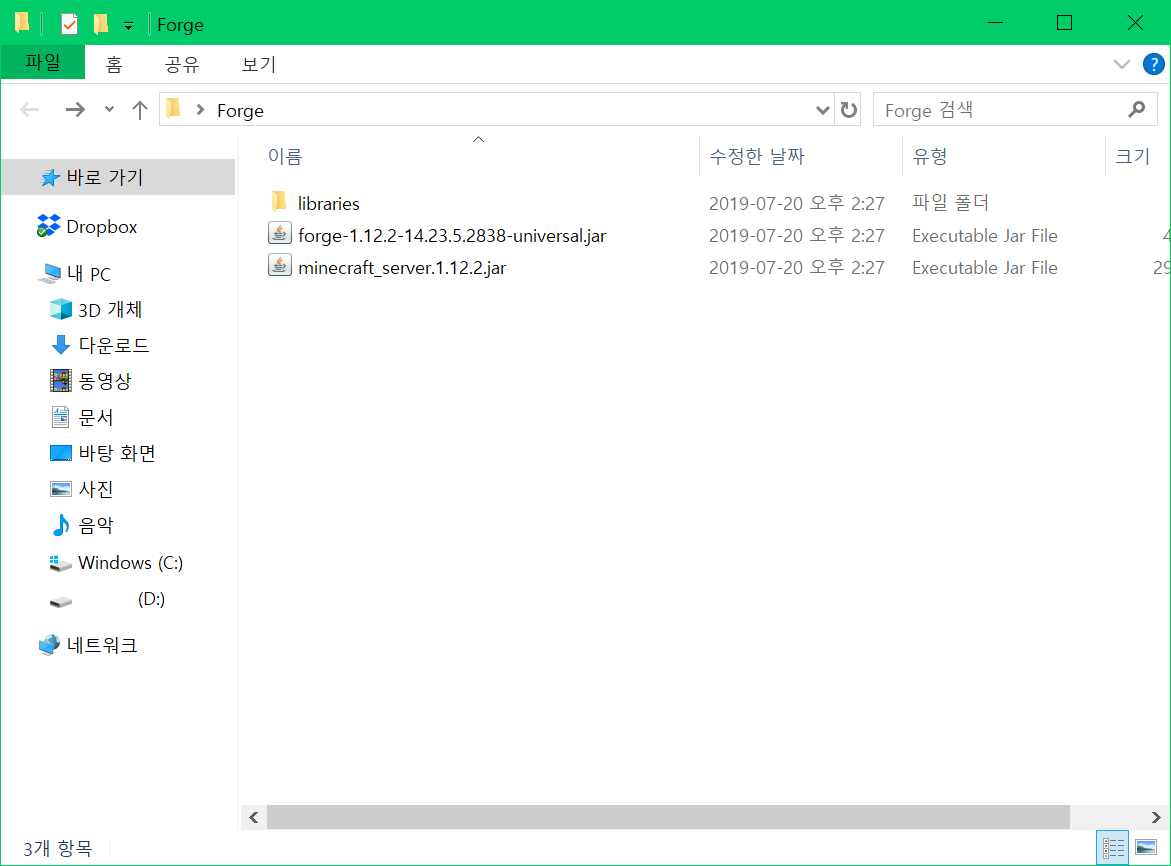Click the Forward navigation arrow
Viewport: 1171px width, 866px height.
click(75, 110)
